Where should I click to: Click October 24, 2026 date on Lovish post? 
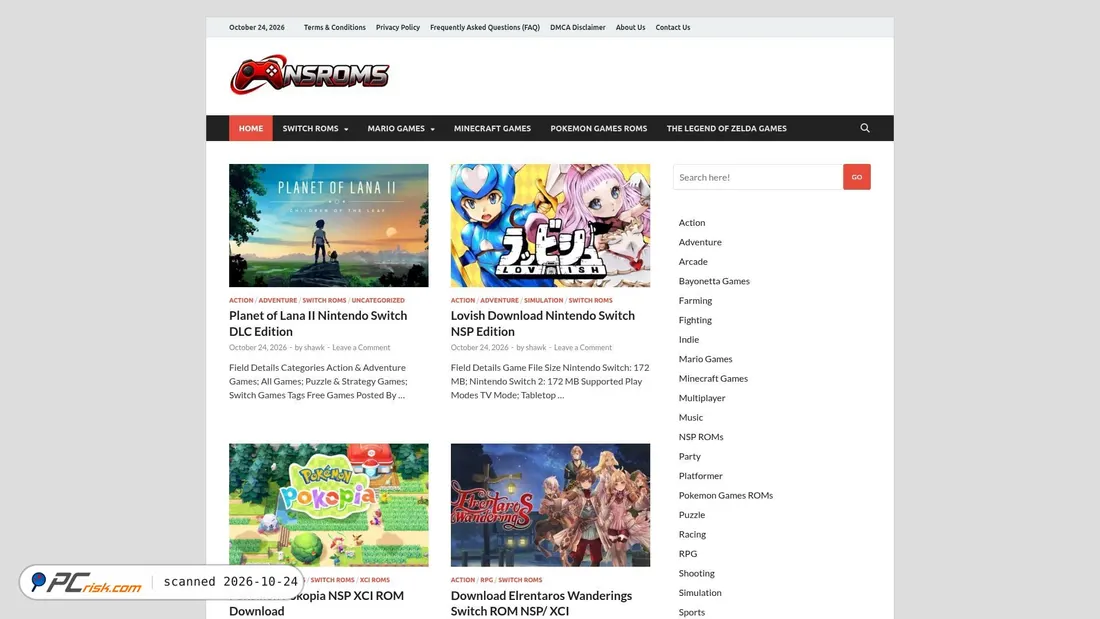479,347
